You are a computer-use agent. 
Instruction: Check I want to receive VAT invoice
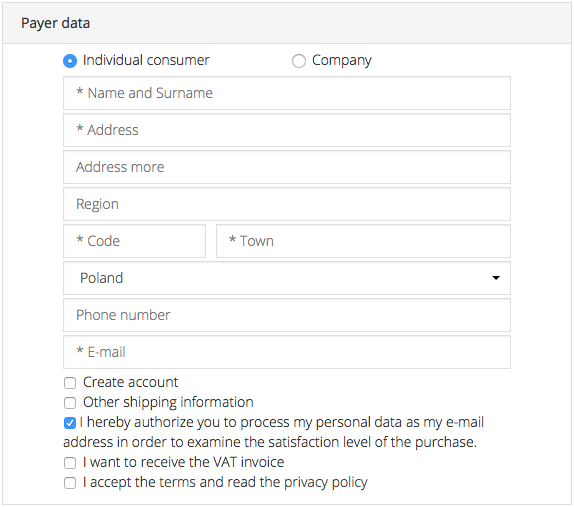pyautogui.click(x=70, y=463)
